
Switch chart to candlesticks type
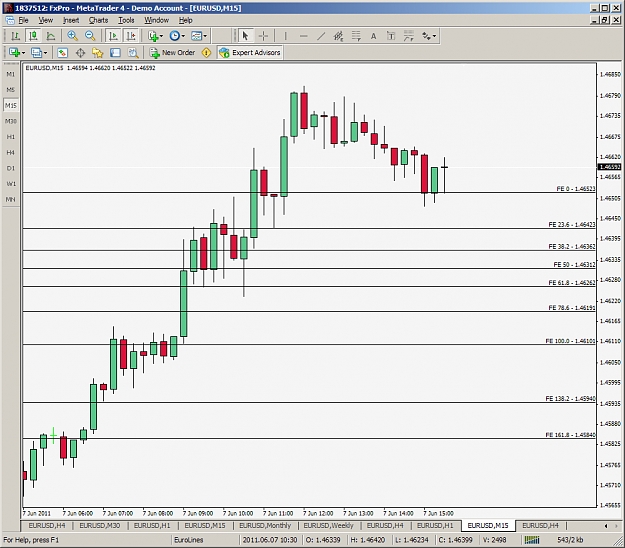click(x=33, y=36)
